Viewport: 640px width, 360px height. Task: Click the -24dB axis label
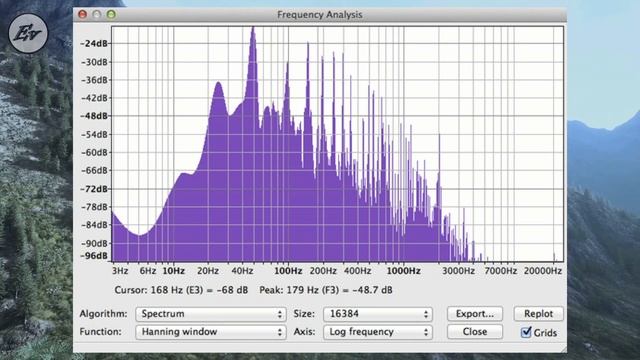(x=94, y=44)
